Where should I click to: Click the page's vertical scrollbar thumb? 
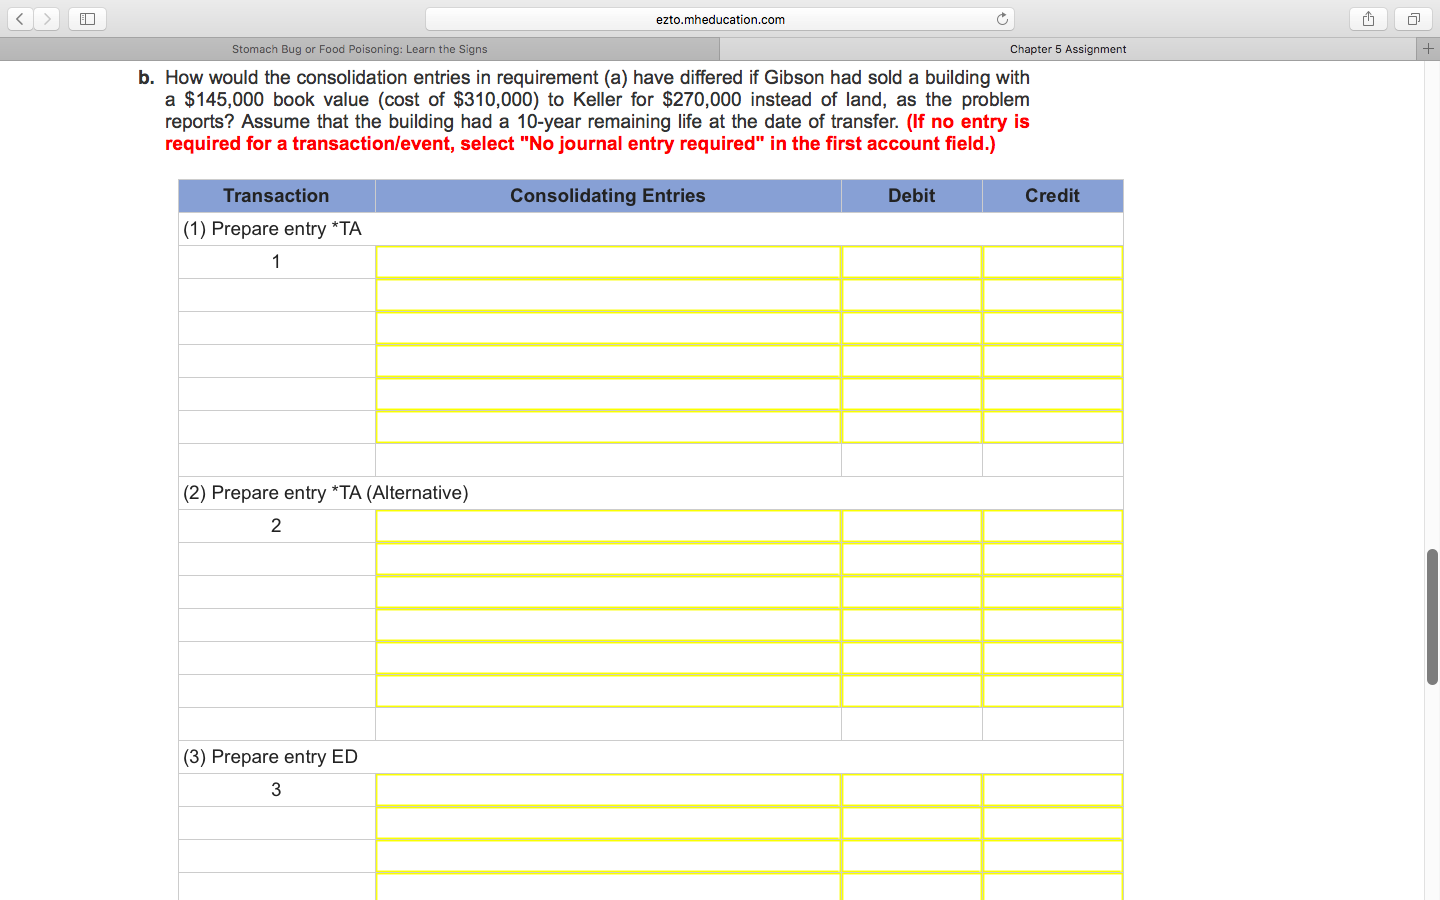tap(1432, 617)
